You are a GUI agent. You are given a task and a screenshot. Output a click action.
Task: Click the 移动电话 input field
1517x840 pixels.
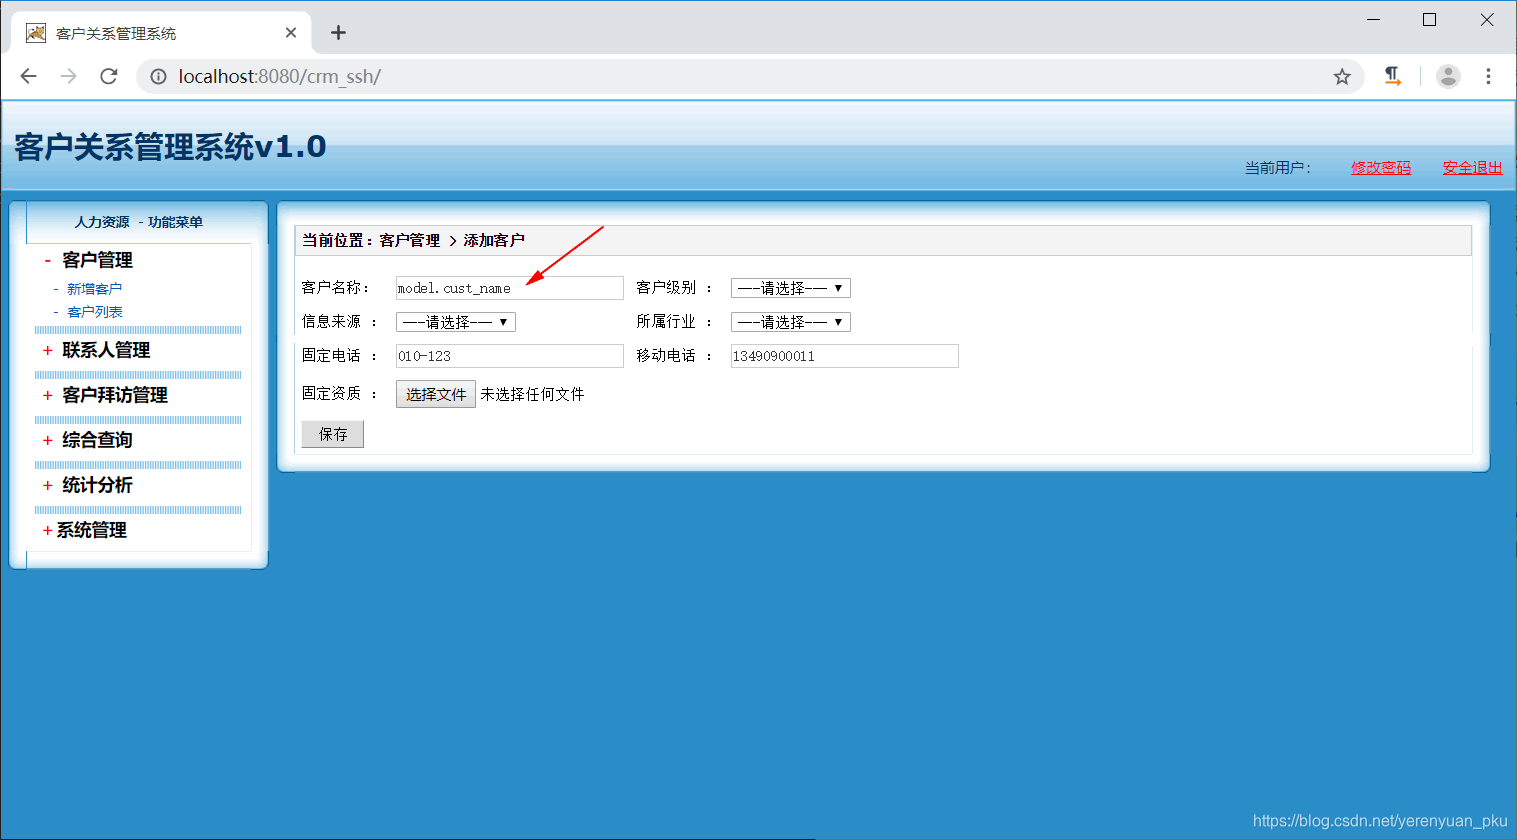click(844, 356)
